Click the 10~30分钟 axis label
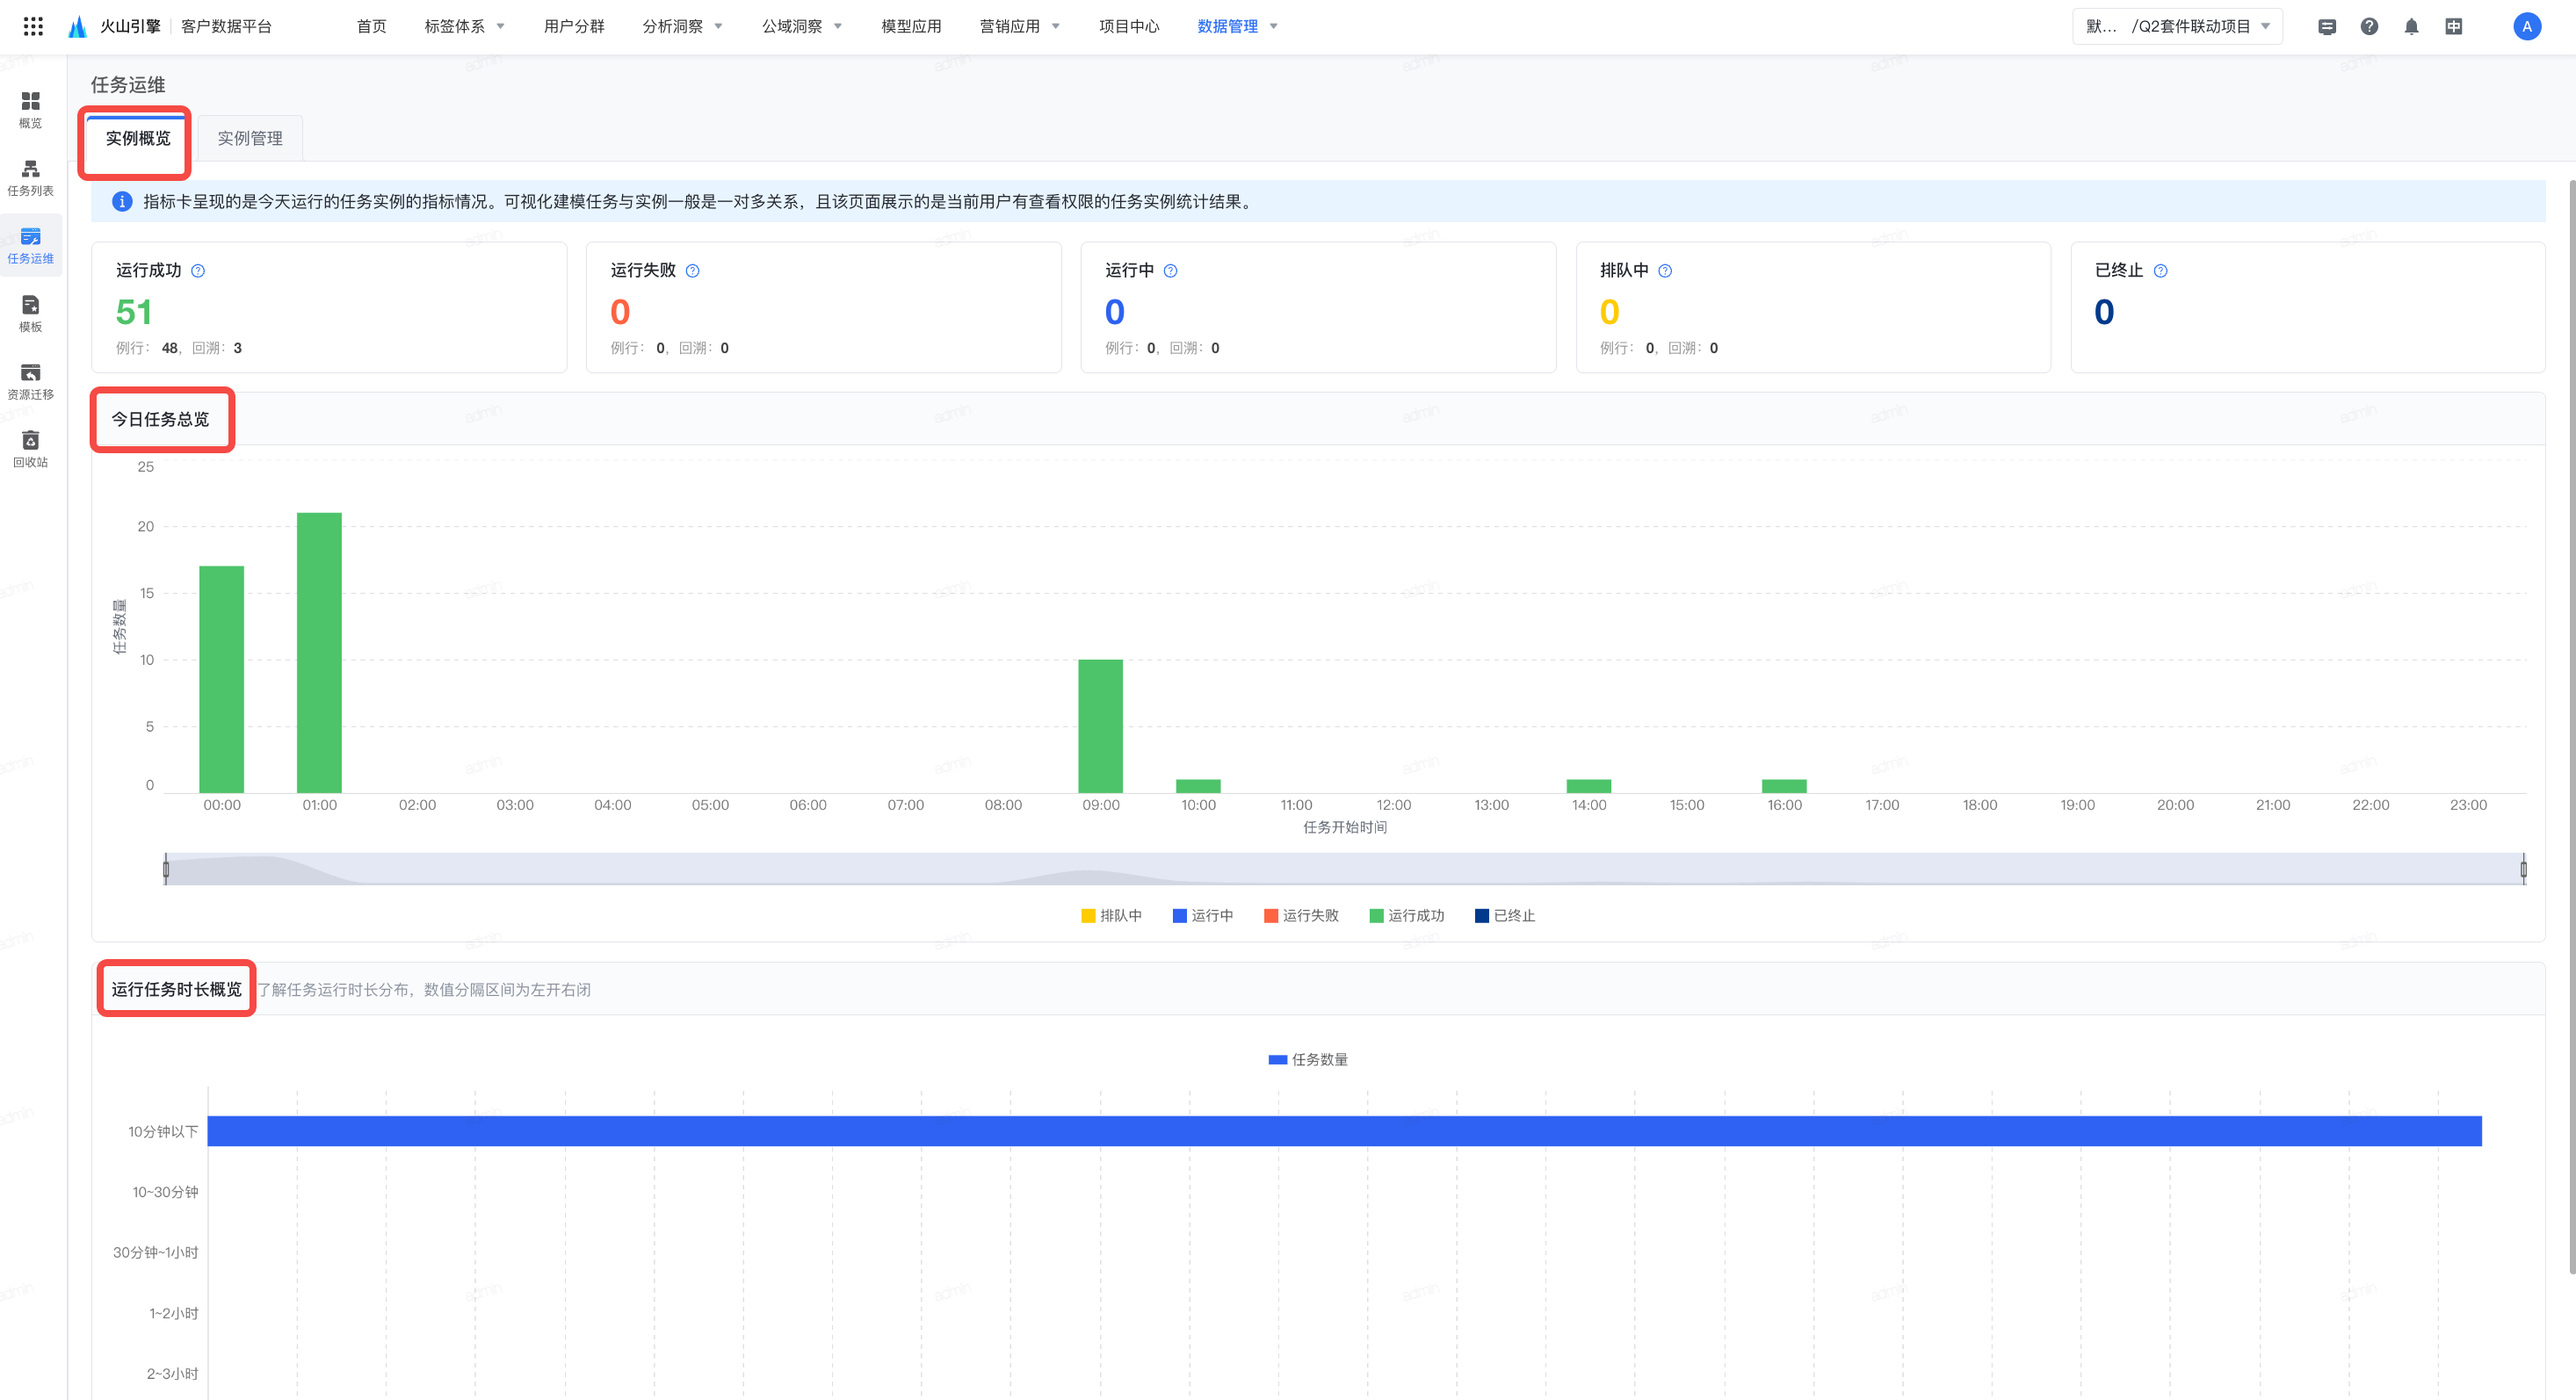 [x=165, y=1192]
